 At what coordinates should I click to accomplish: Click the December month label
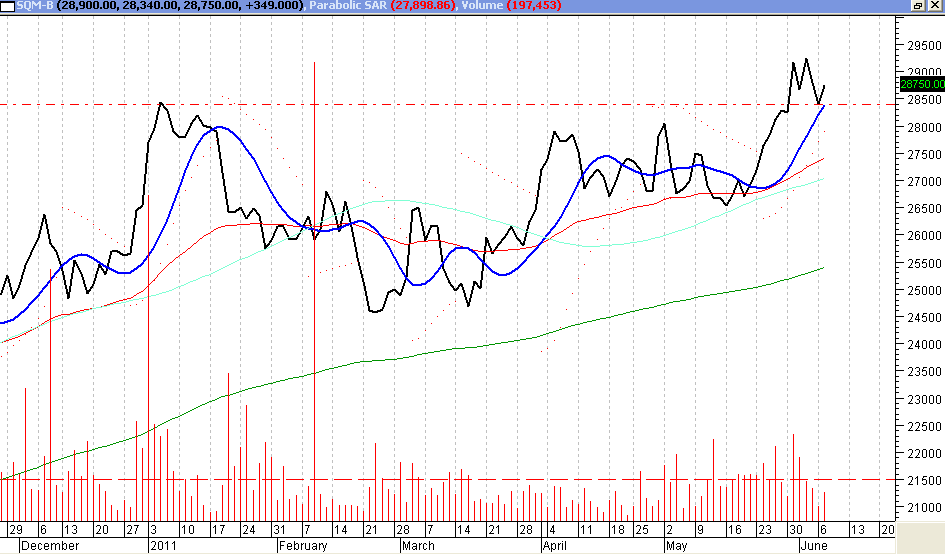point(50,546)
